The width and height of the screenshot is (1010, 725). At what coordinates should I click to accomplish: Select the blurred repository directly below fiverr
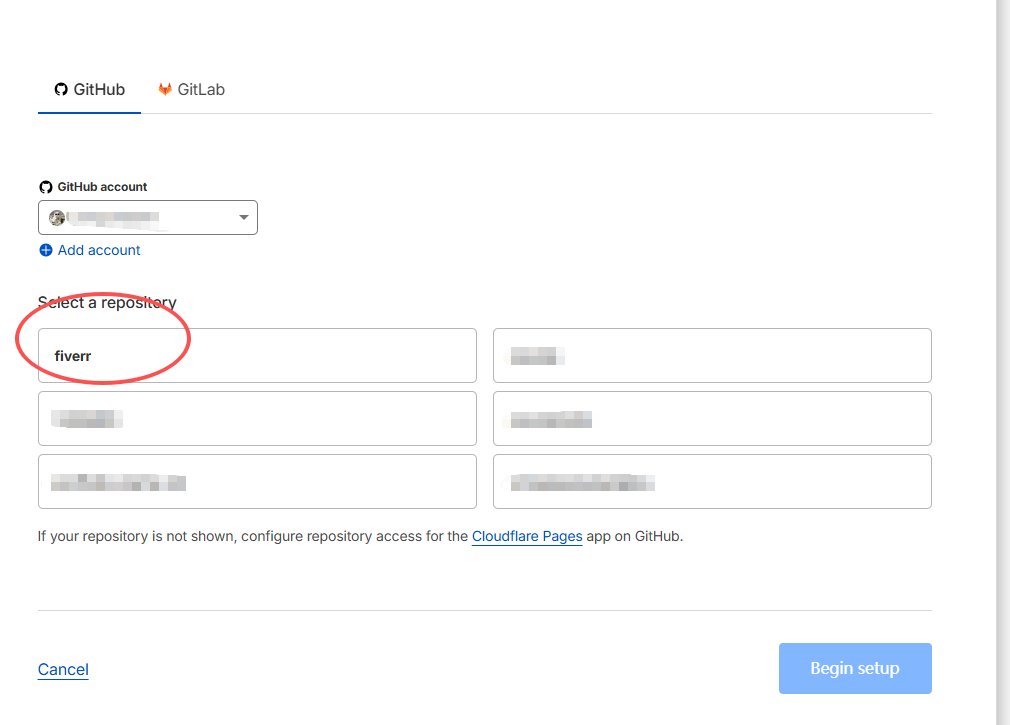(x=257, y=418)
